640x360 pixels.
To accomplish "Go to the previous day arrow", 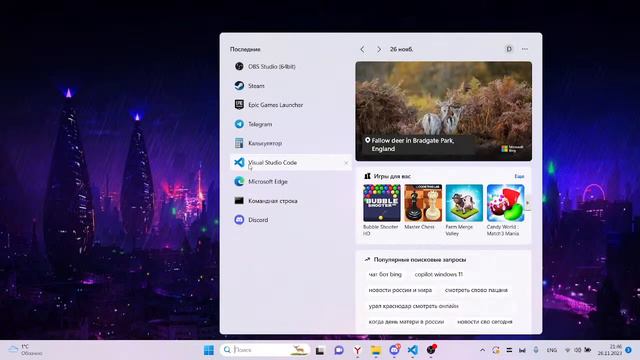I will coord(362,49).
